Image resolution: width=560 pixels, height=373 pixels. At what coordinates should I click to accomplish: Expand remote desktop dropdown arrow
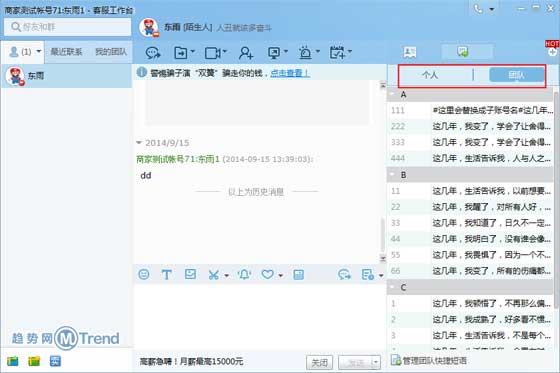[x=286, y=51]
